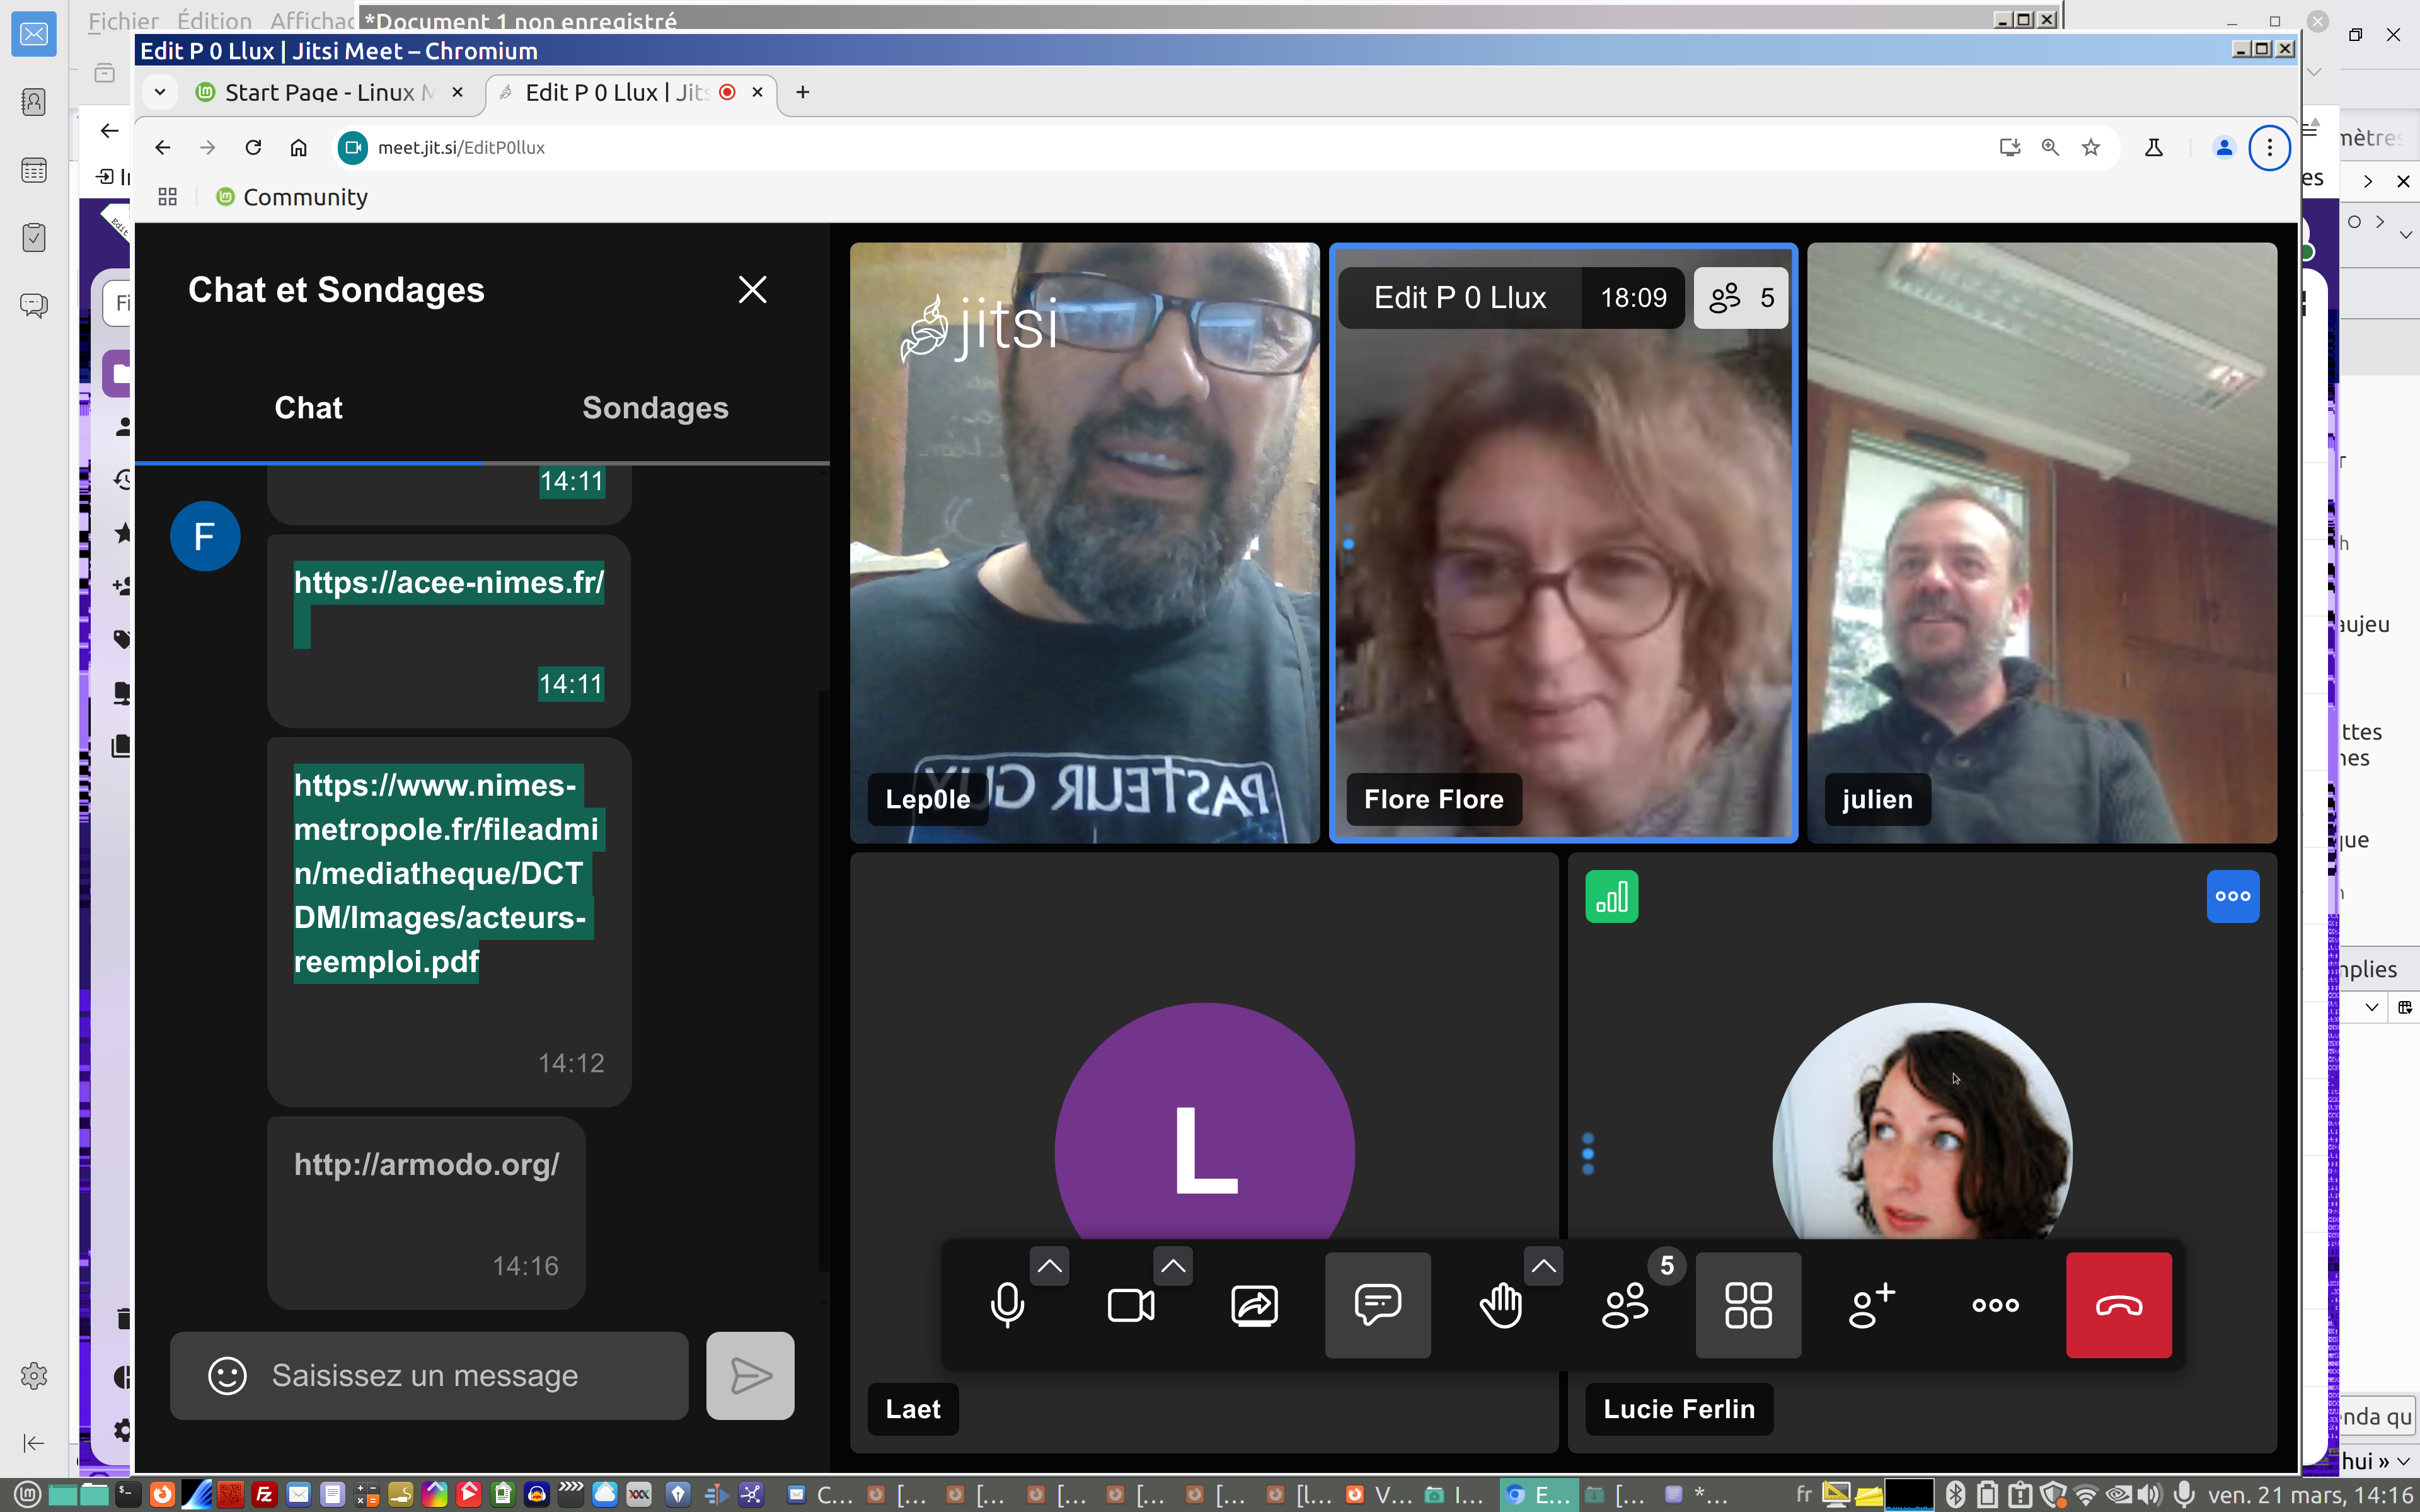This screenshot has height=1512, width=2420.
Task: Click Lucie Ferlin's connection status indicator
Action: pos(1611,897)
